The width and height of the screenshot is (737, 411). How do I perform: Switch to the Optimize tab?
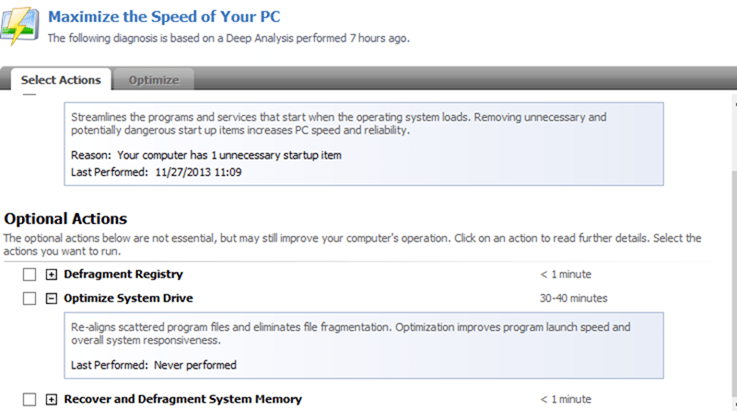154,79
